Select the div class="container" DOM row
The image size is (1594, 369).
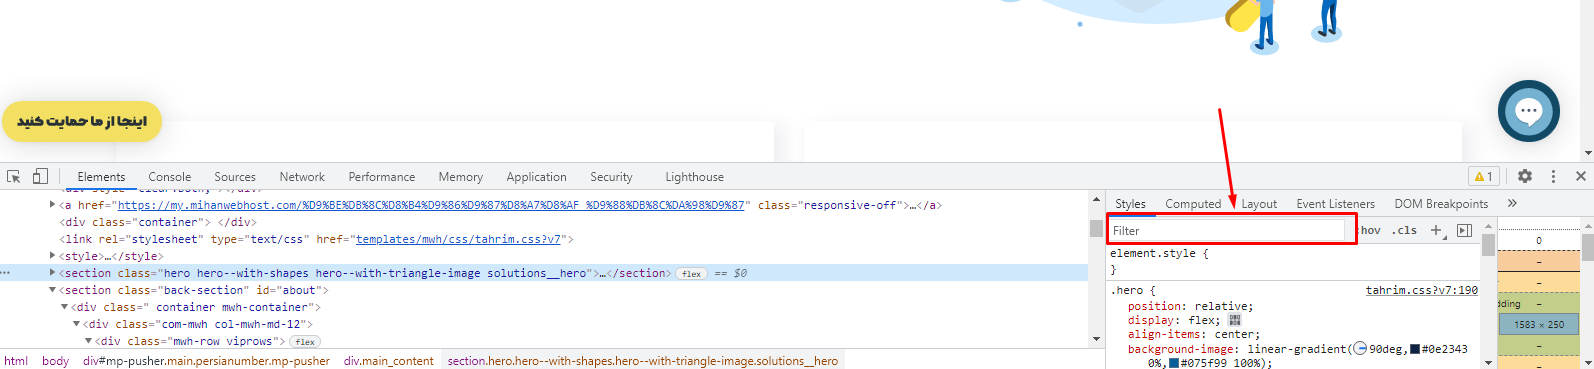pos(158,222)
